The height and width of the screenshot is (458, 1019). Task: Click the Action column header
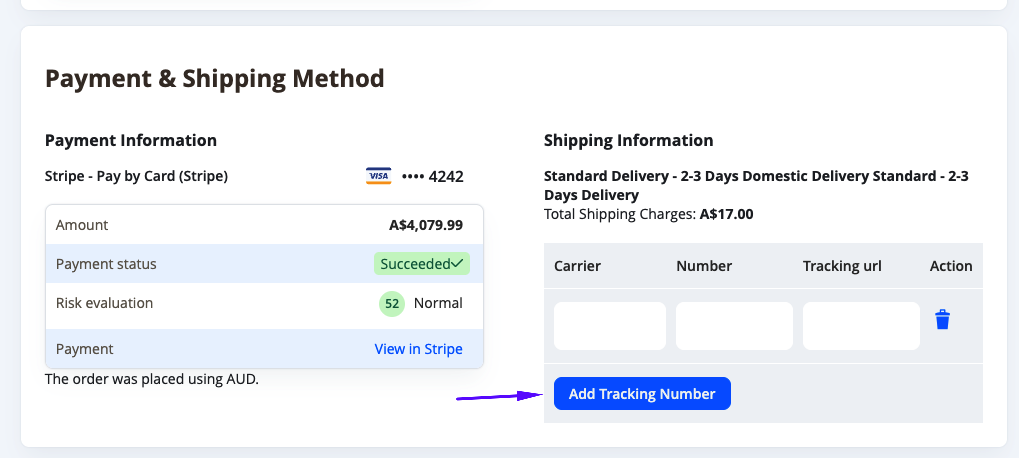tap(950, 266)
